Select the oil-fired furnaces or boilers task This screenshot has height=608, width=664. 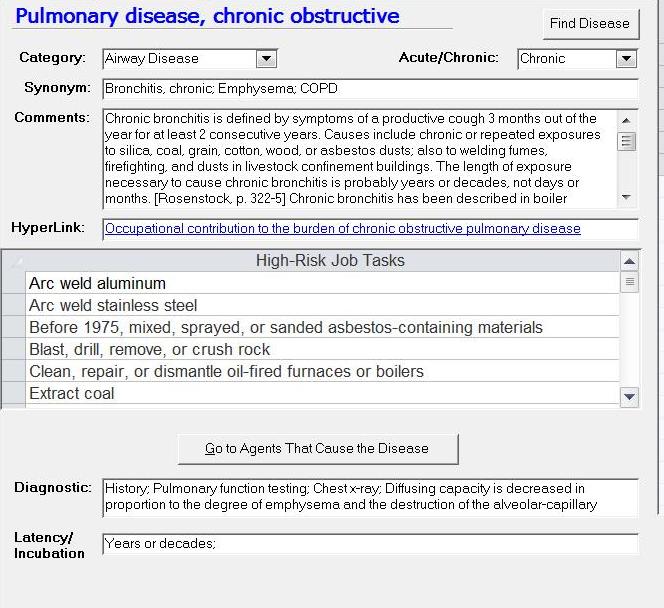[226, 372]
